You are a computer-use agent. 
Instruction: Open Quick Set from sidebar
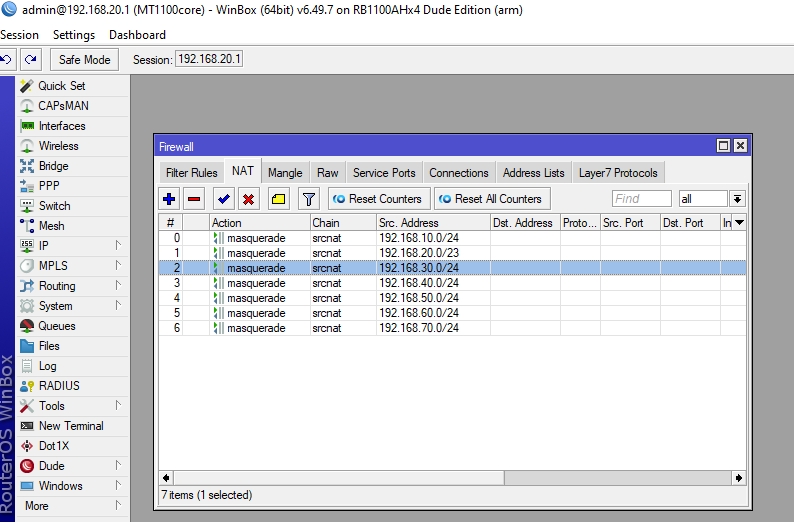72,86
